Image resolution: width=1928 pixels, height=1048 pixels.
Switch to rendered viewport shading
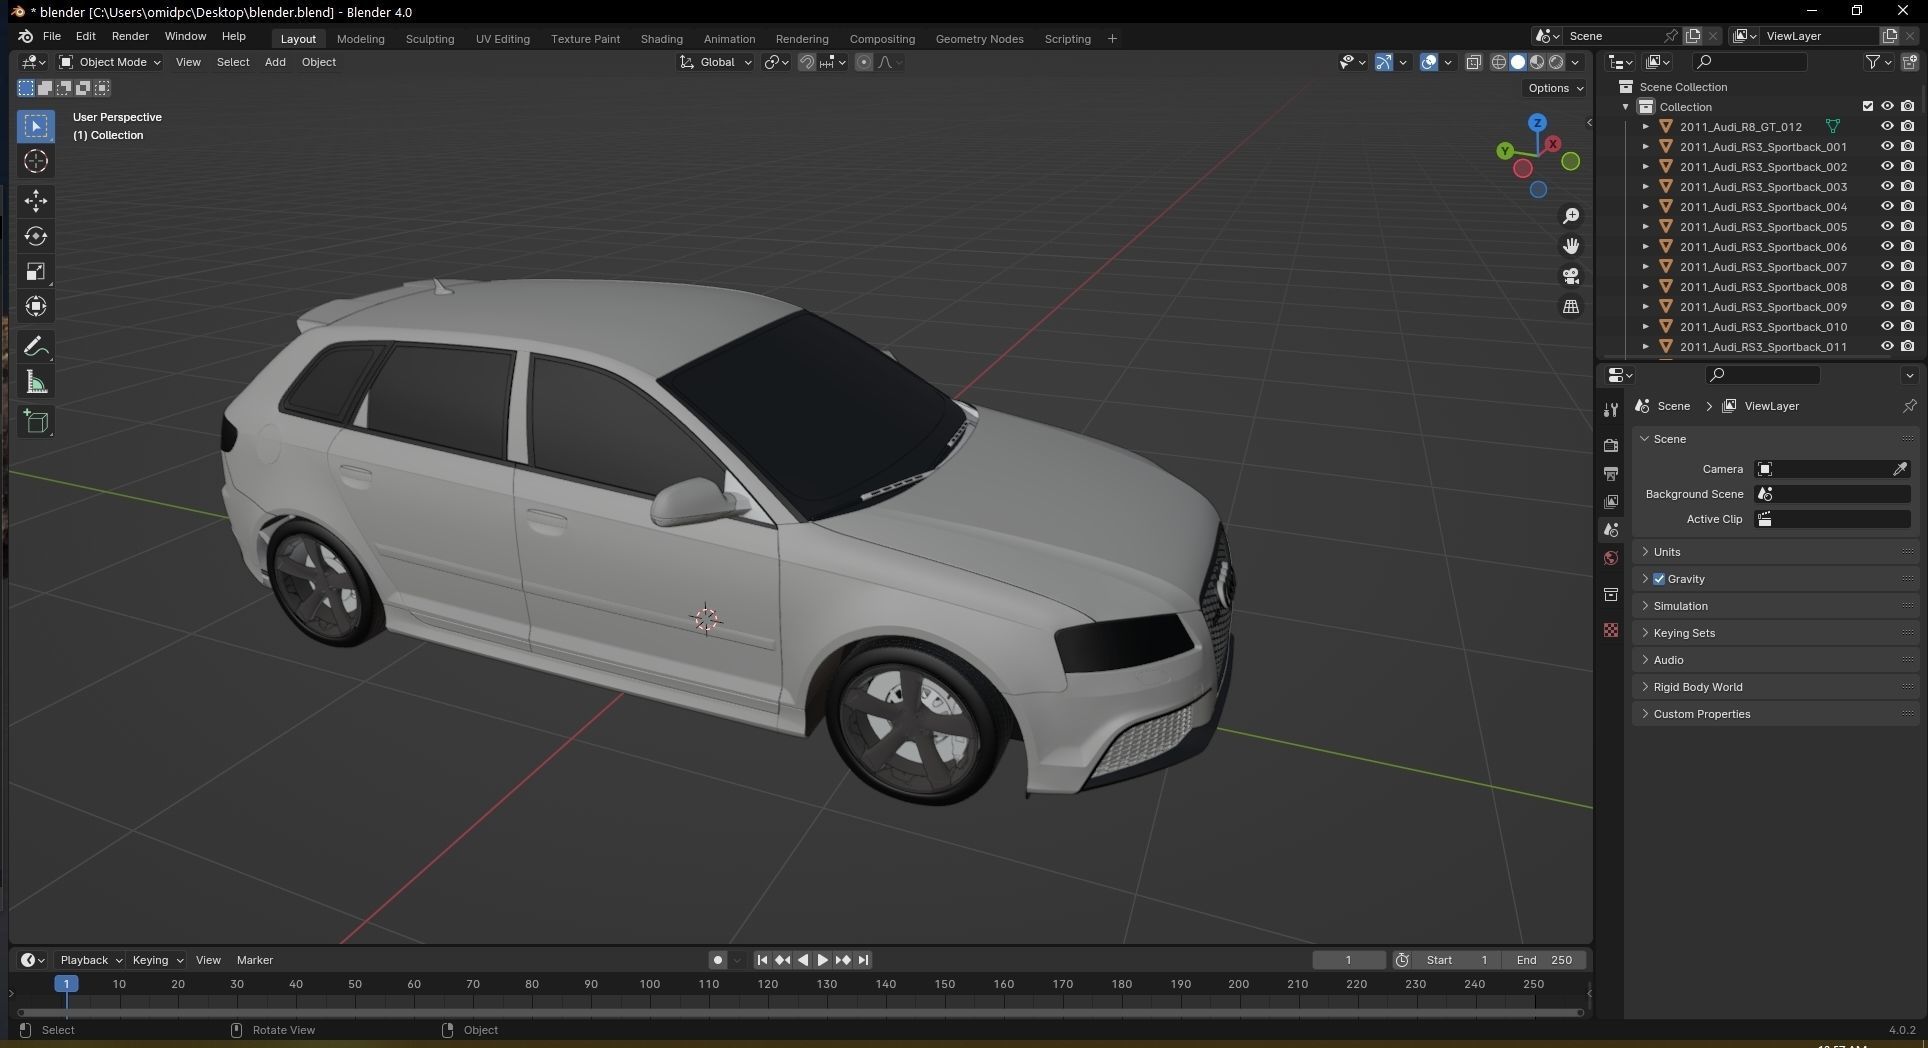pos(1556,62)
